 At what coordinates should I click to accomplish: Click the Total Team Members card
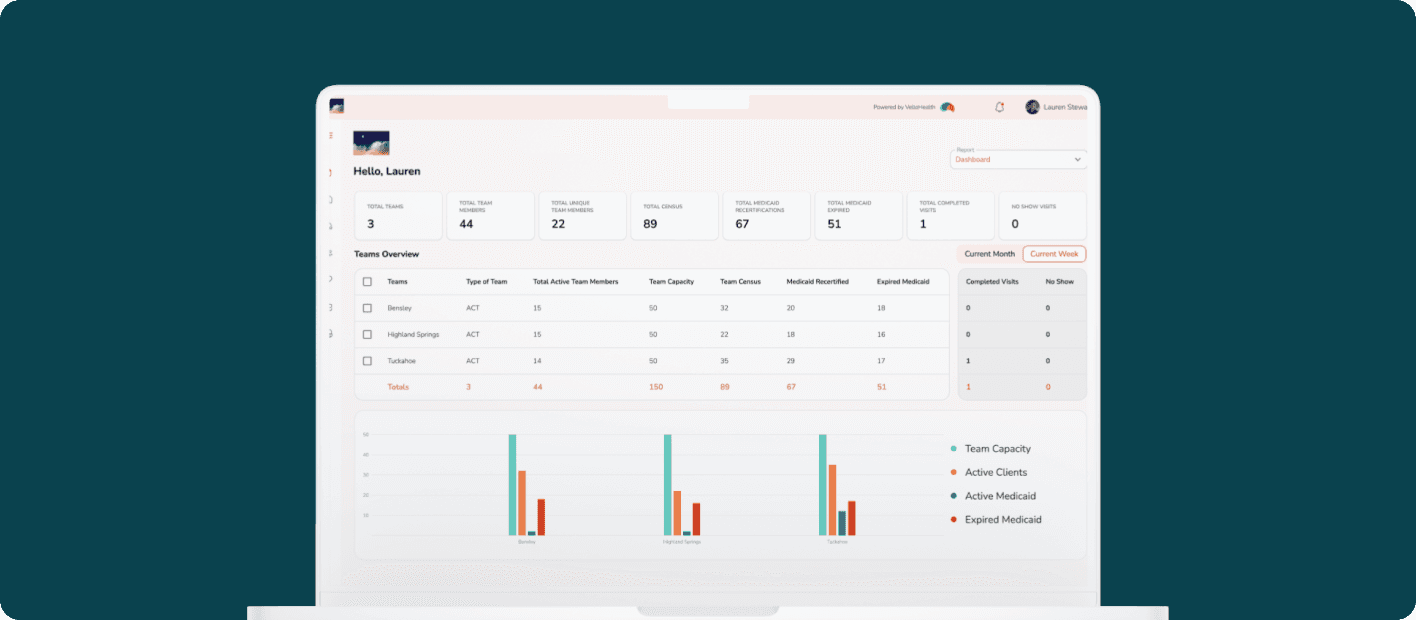point(490,215)
